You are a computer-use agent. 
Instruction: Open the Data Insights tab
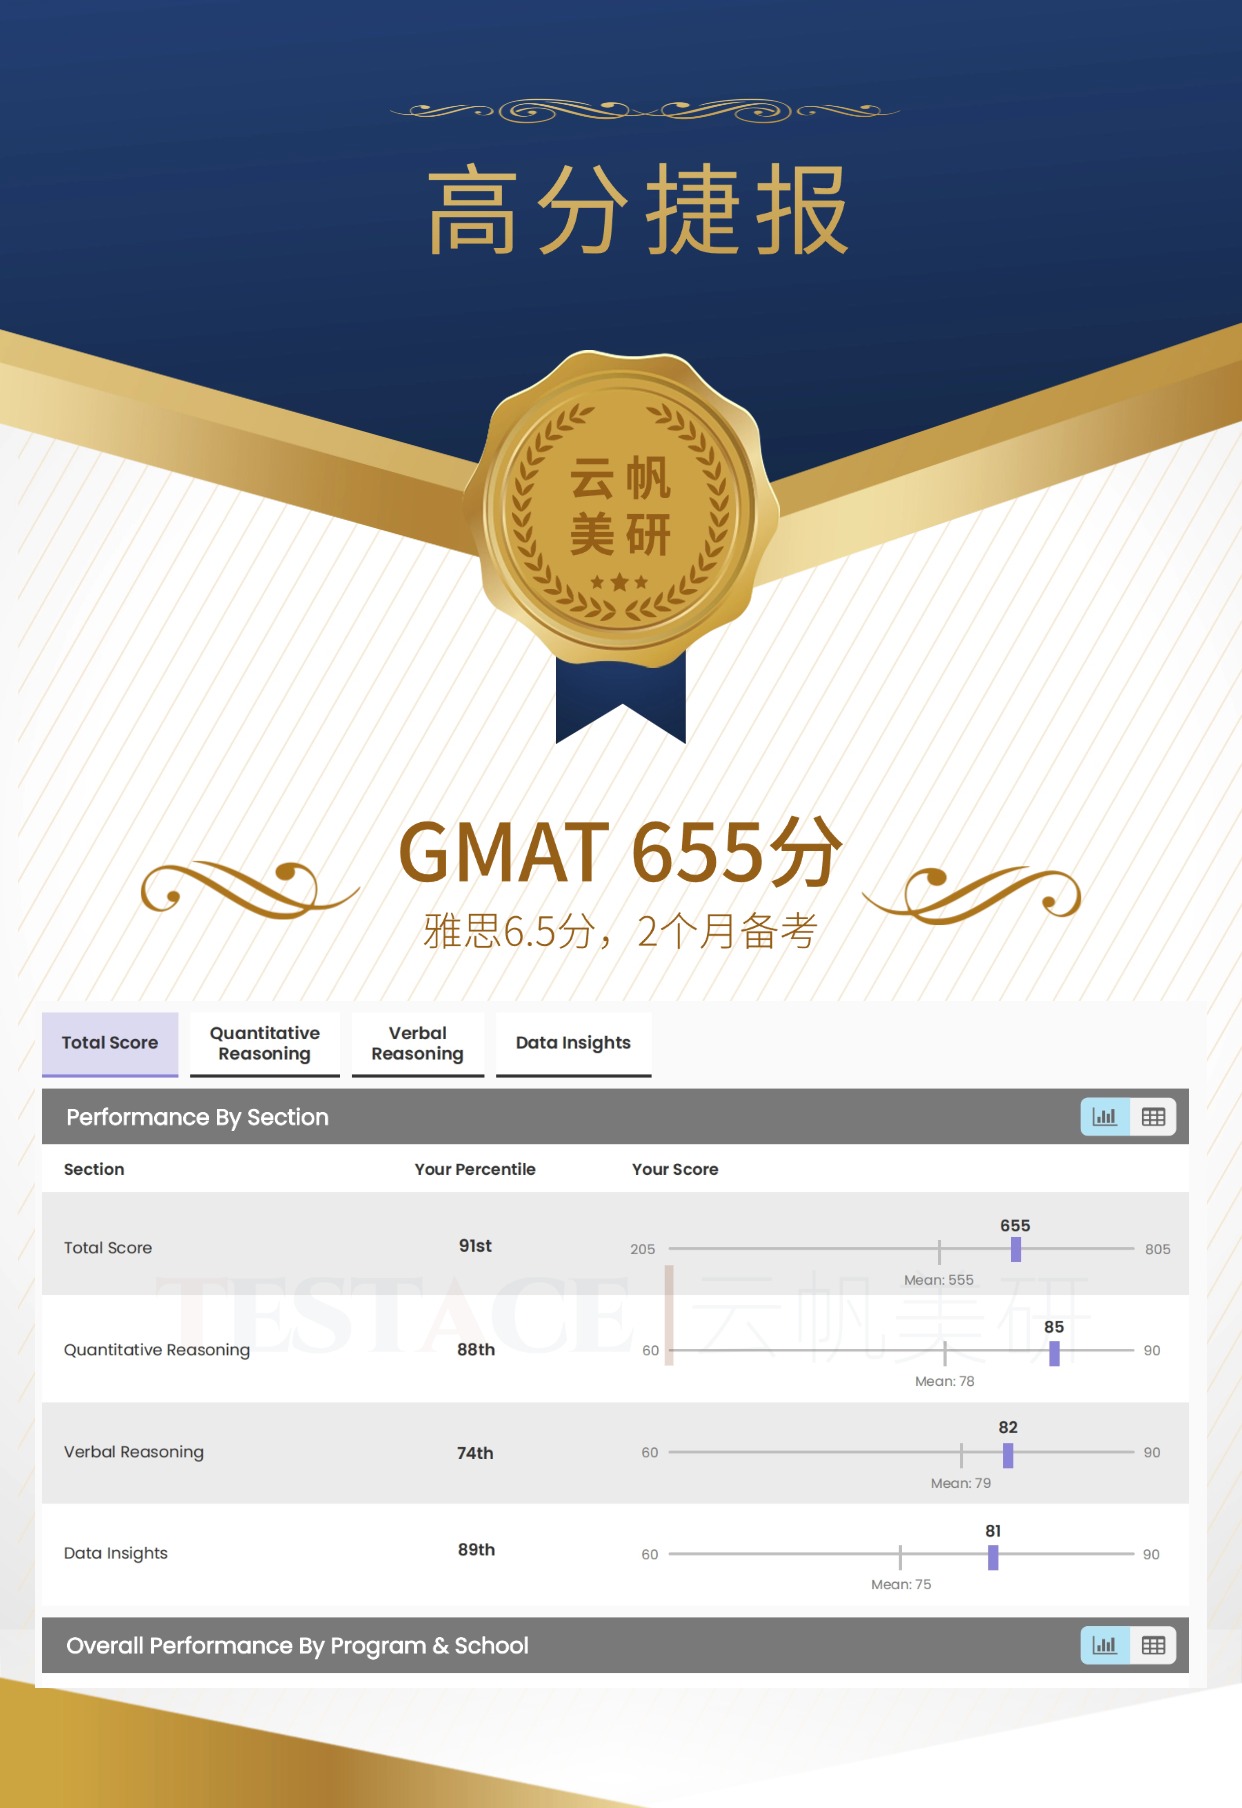(573, 1044)
